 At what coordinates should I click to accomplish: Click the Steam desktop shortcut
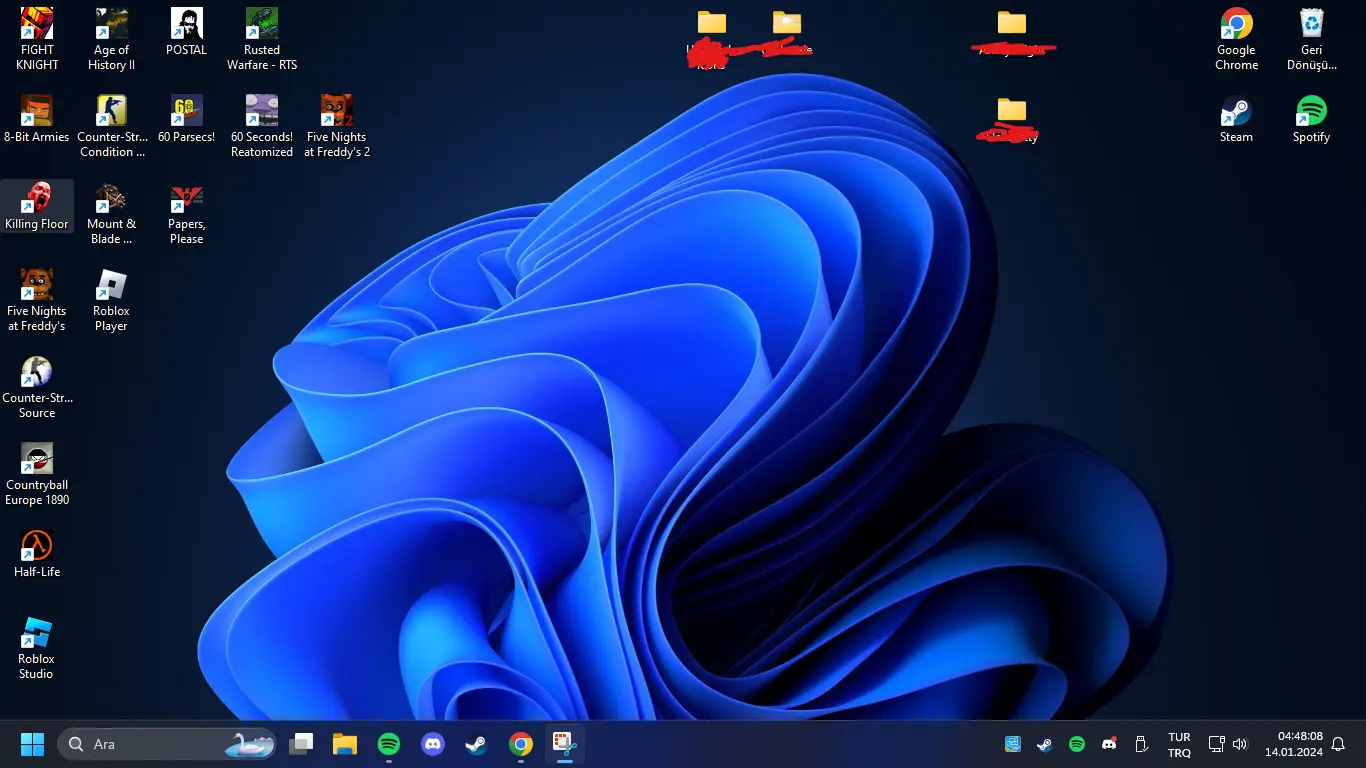pos(1236,119)
